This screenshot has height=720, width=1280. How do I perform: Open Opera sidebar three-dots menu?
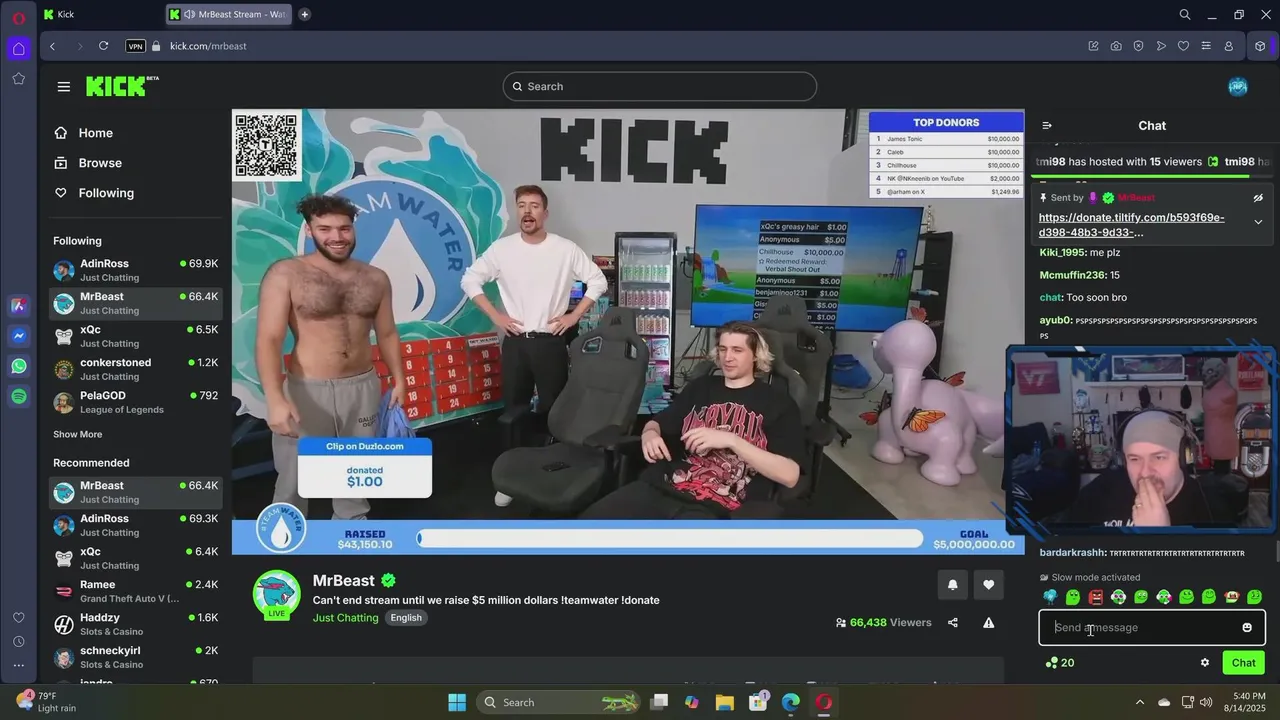(19, 665)
